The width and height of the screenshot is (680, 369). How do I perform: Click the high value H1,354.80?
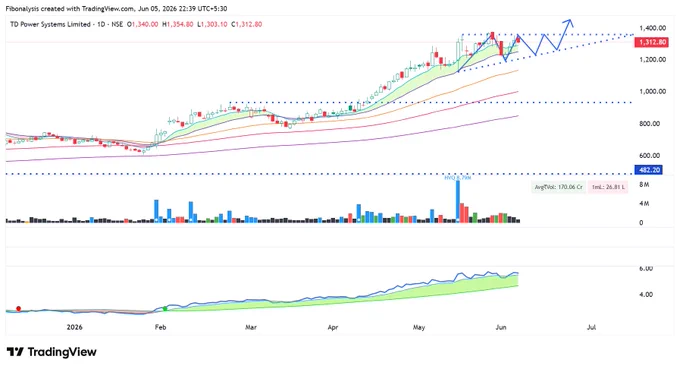pos(178,24)
